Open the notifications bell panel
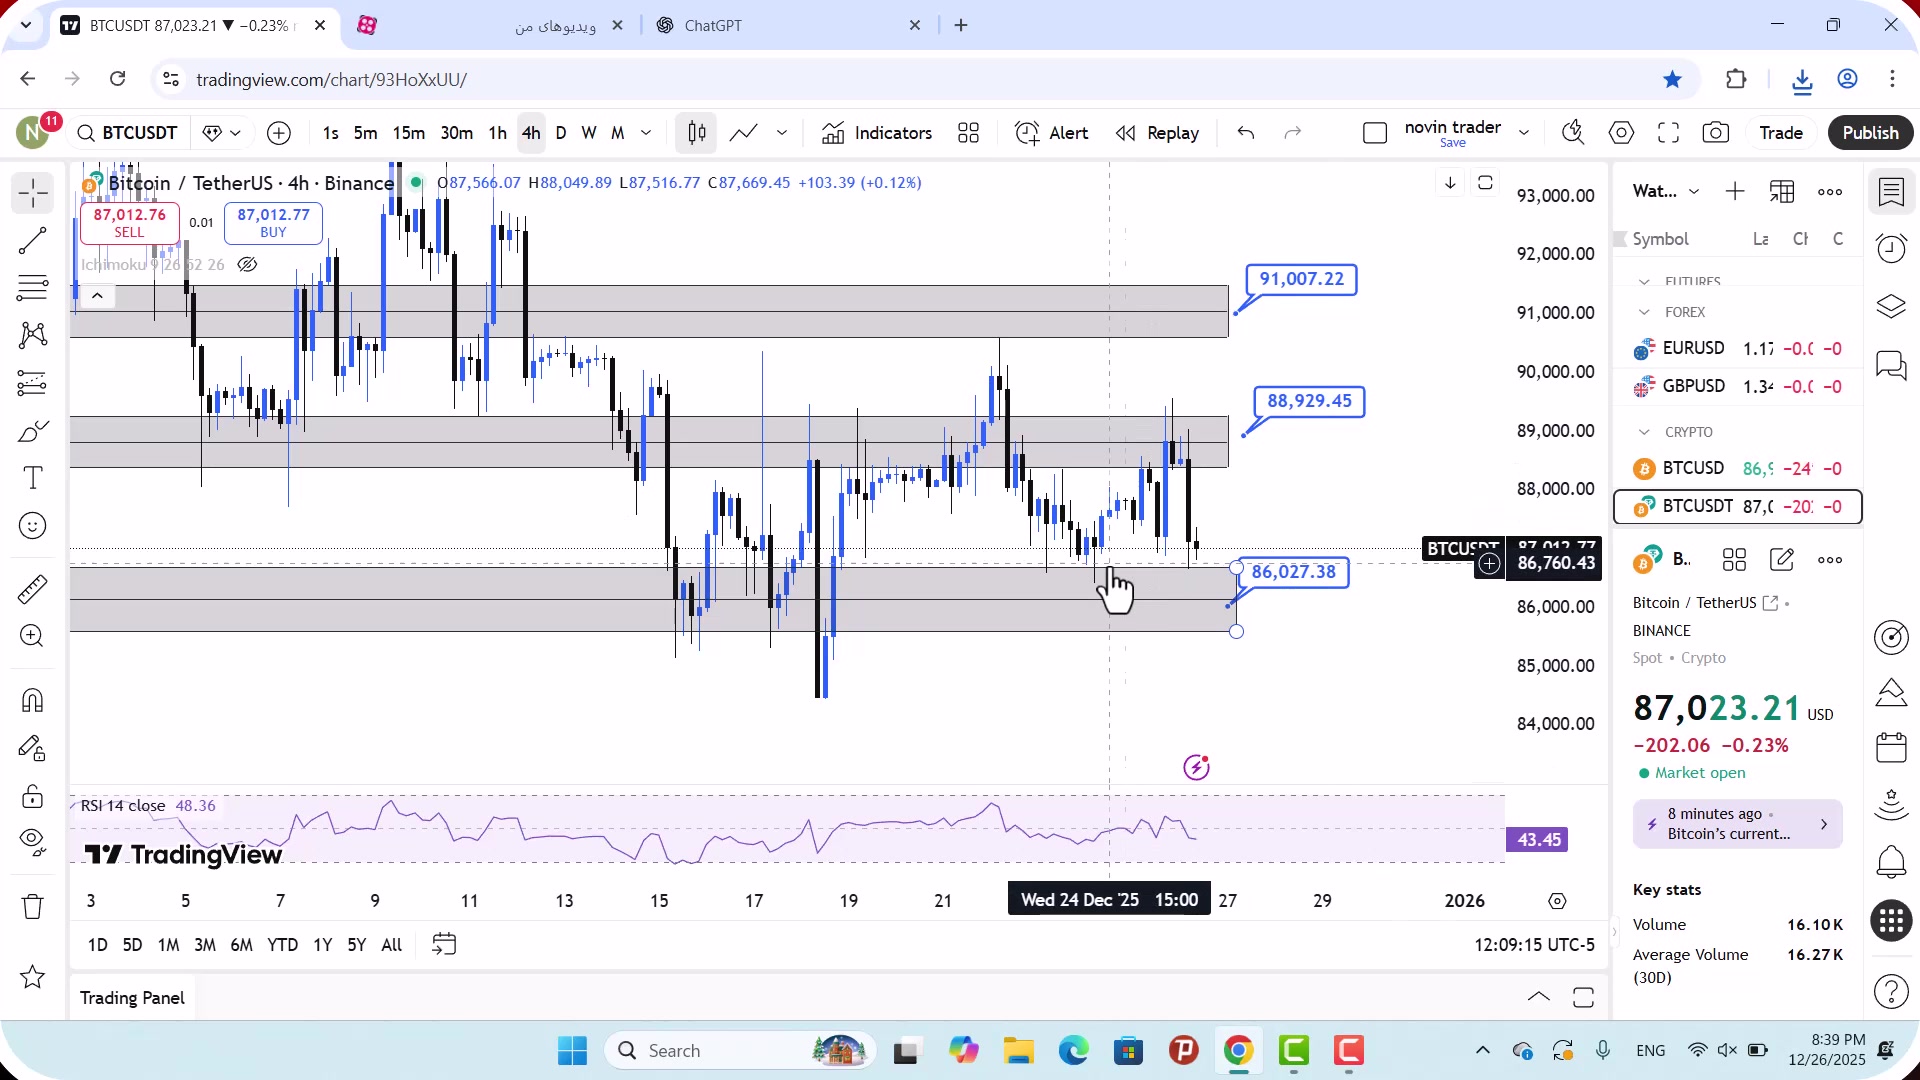 pyautogui.click(x=1891, y=861)
